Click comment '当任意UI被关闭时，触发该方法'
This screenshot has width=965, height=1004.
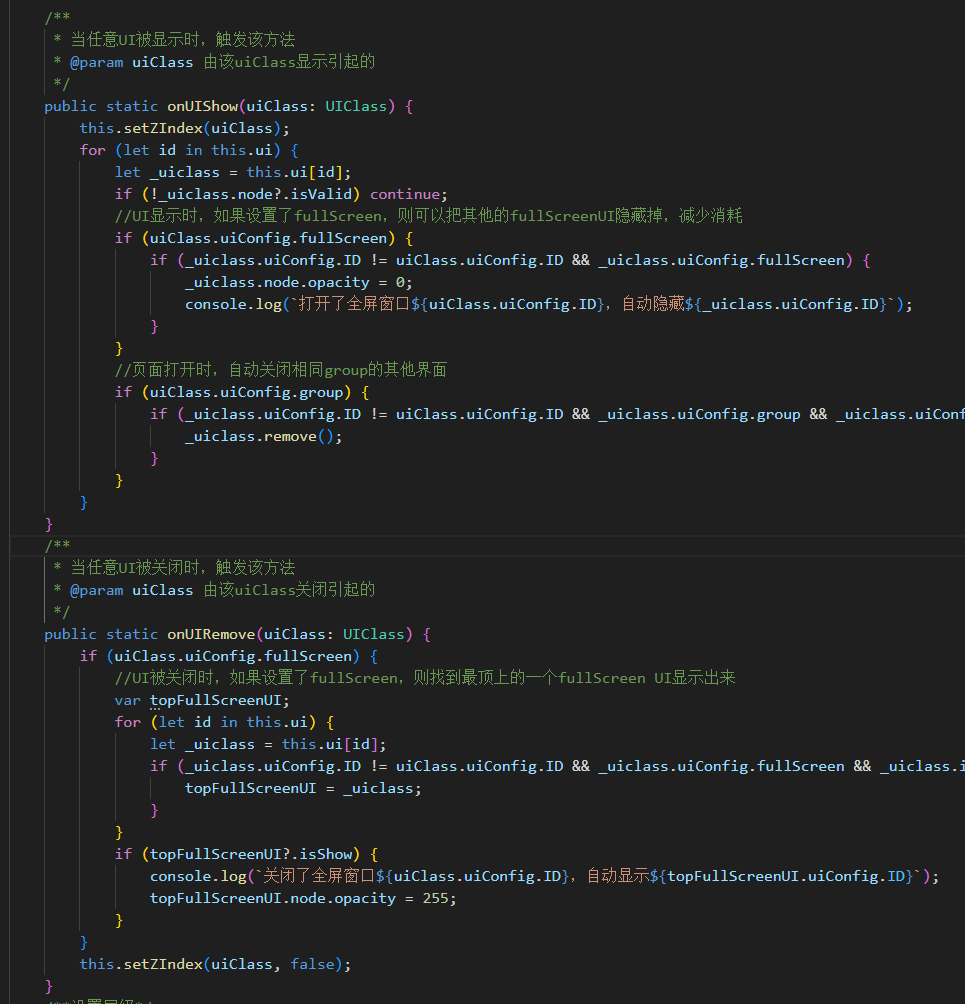click(x=182, y=567)
